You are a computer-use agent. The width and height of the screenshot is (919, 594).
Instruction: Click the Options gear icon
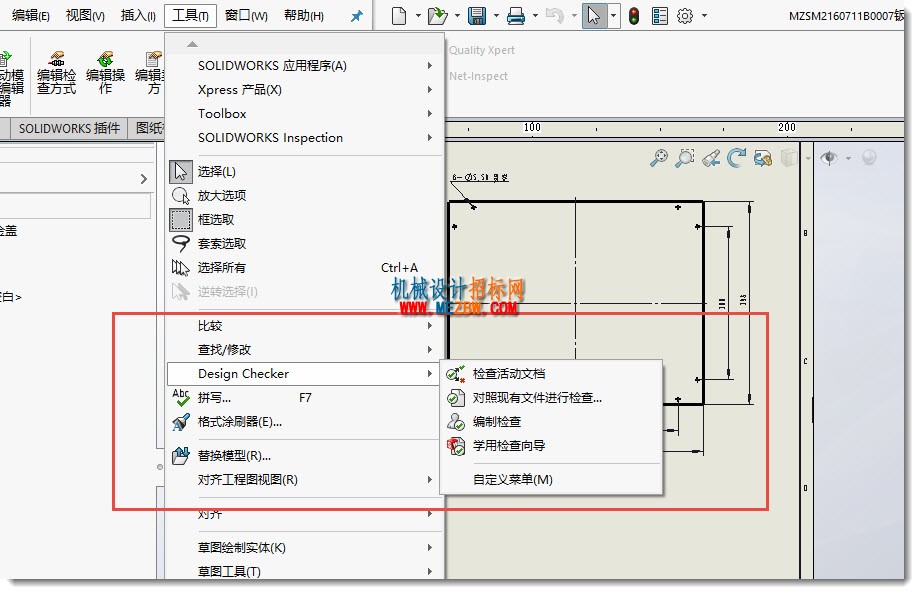tap(685, 16)
